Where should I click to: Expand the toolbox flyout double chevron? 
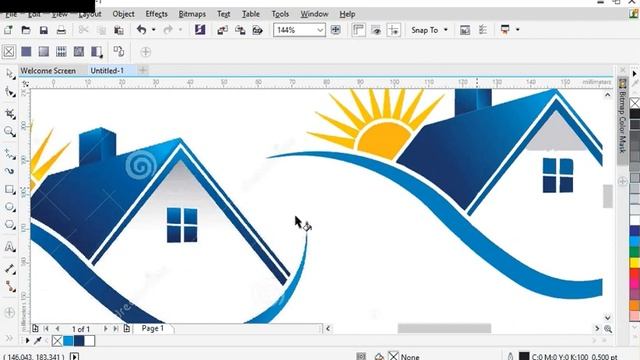9,338
